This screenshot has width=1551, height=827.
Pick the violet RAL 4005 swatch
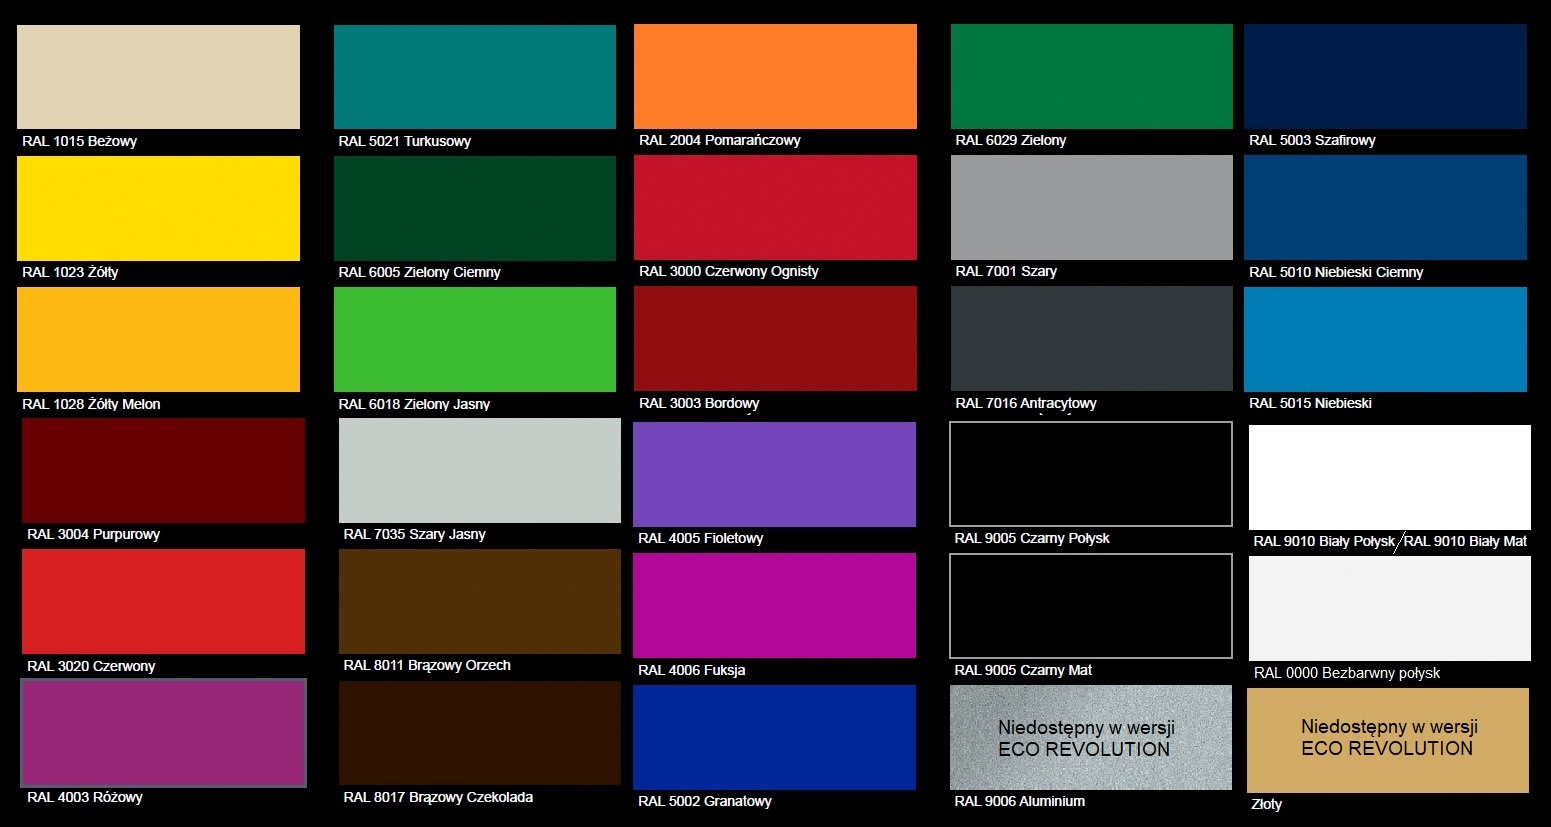(x=774, y=474)
